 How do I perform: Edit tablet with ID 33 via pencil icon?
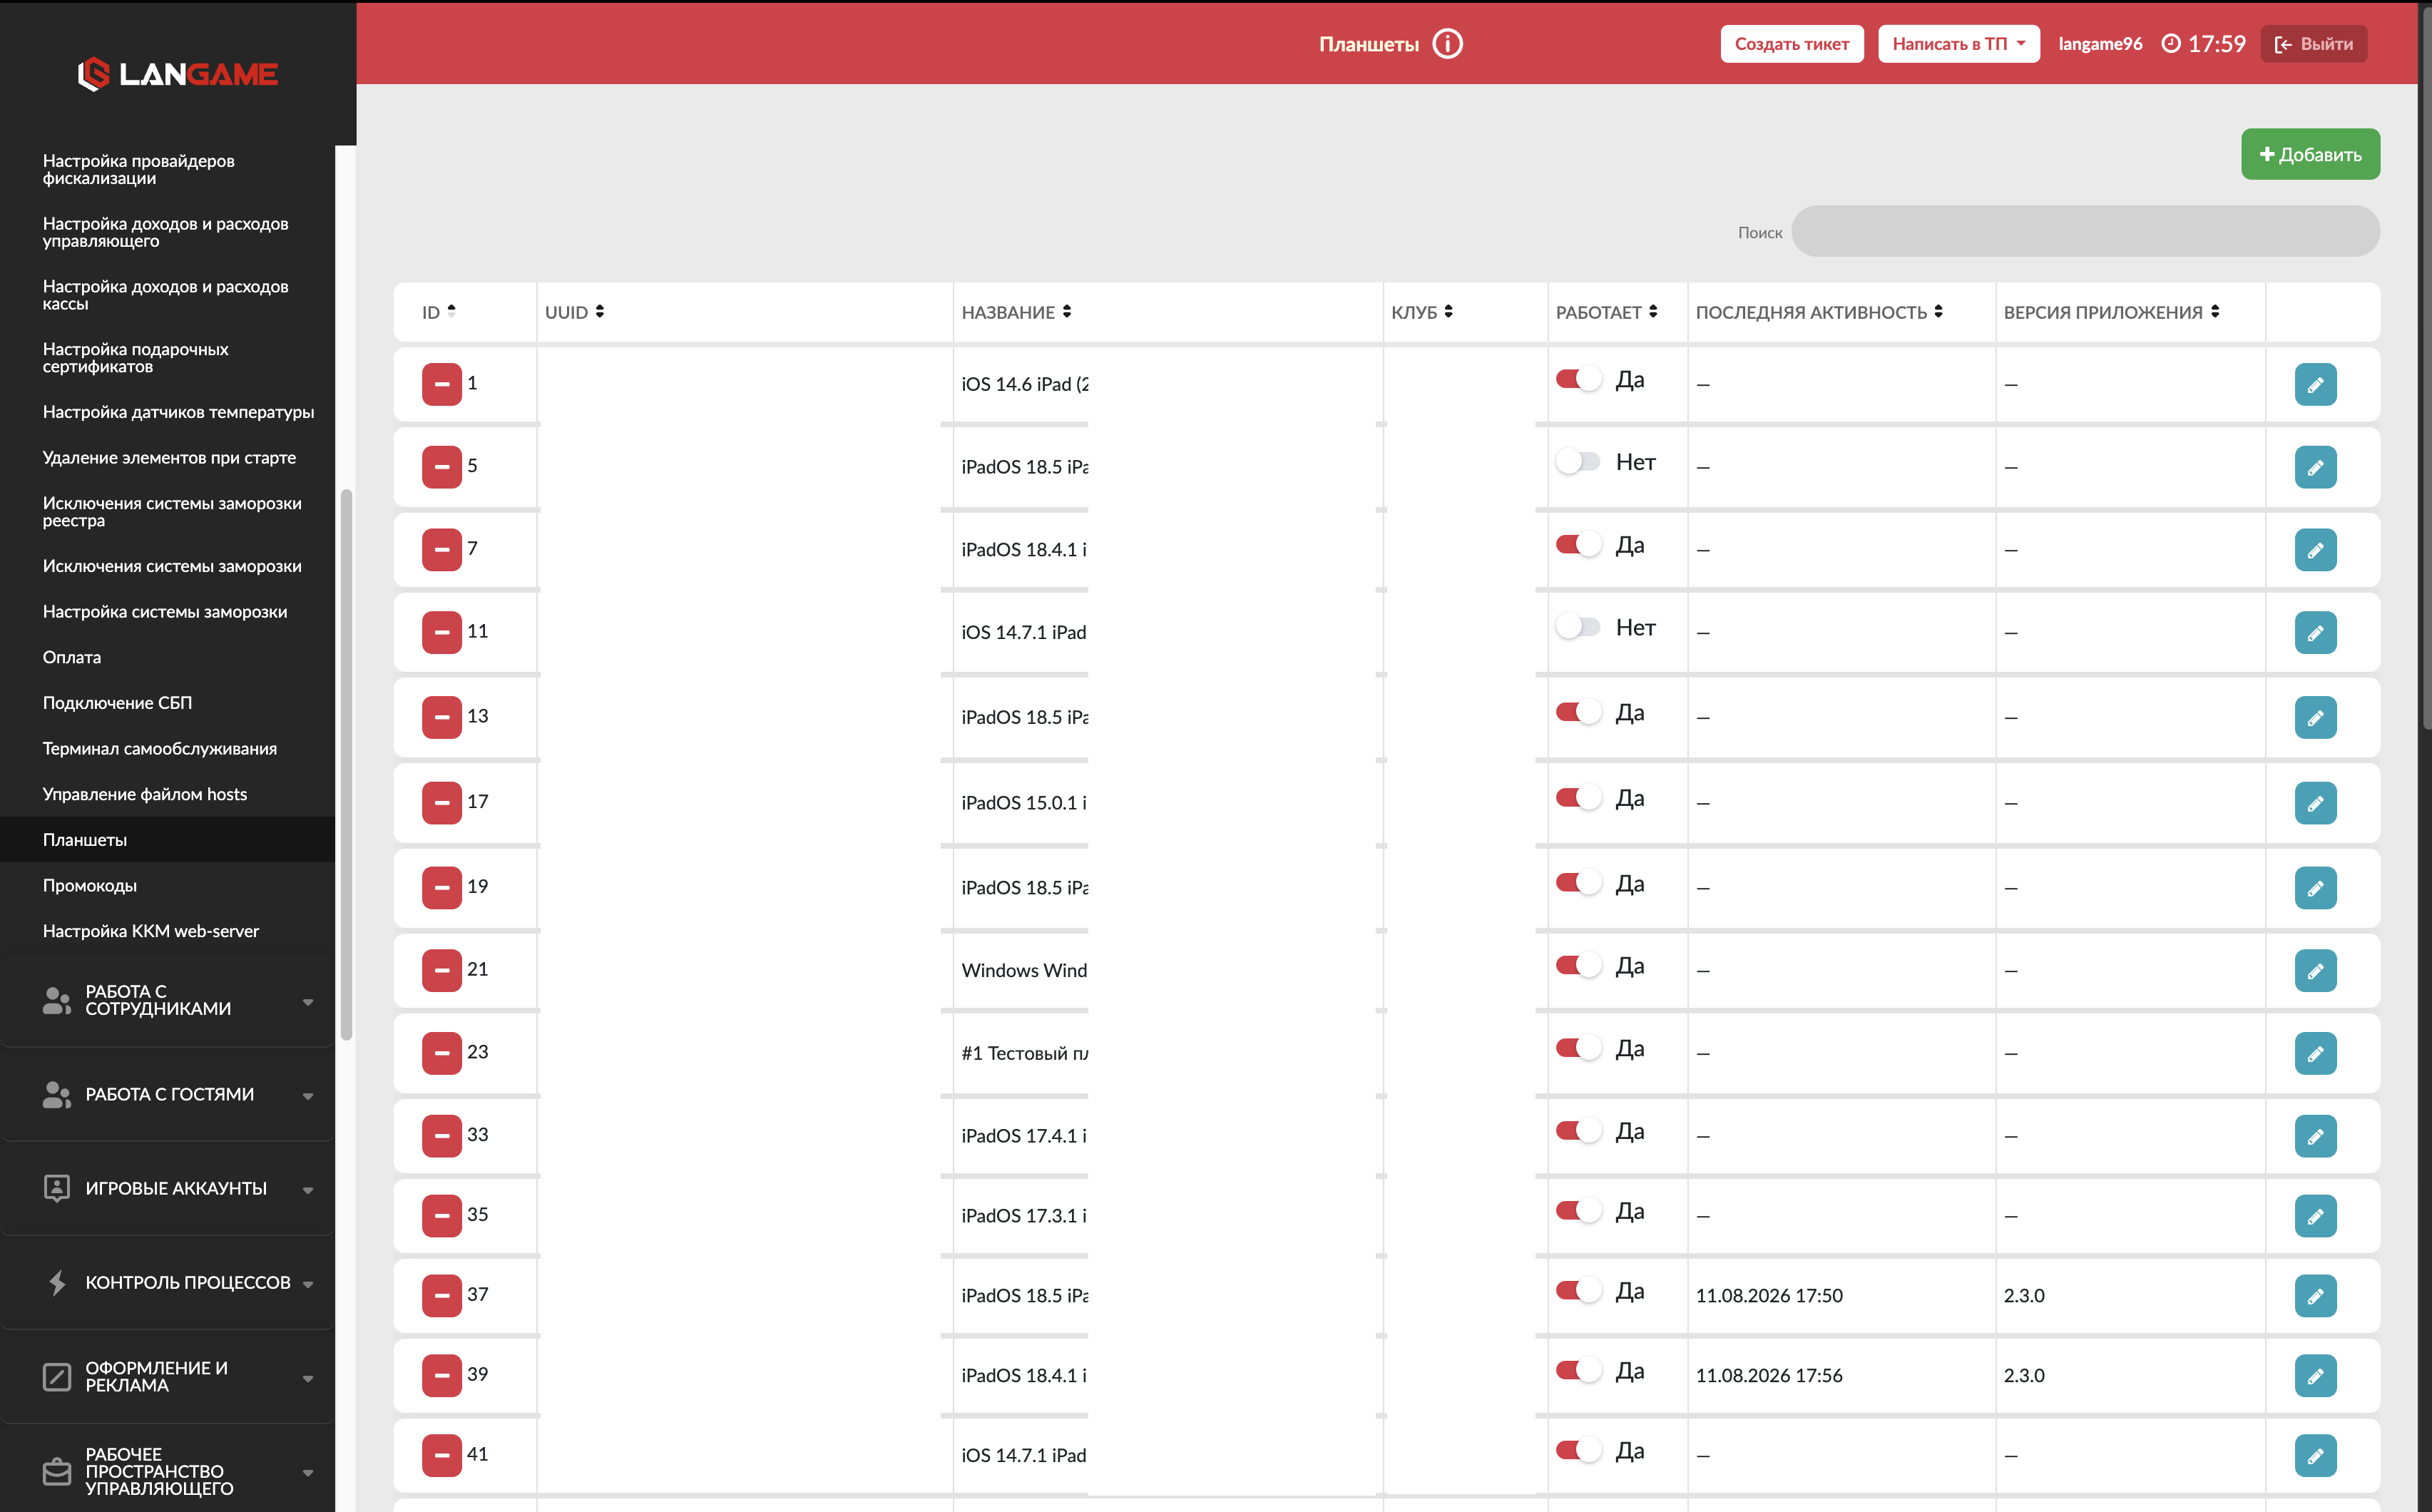point(2315,1136)
